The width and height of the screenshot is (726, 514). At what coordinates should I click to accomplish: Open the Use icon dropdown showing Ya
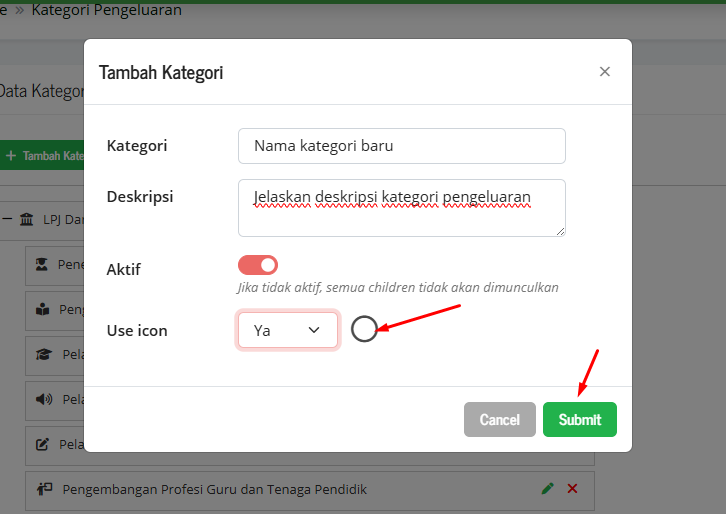coord(288,330)
